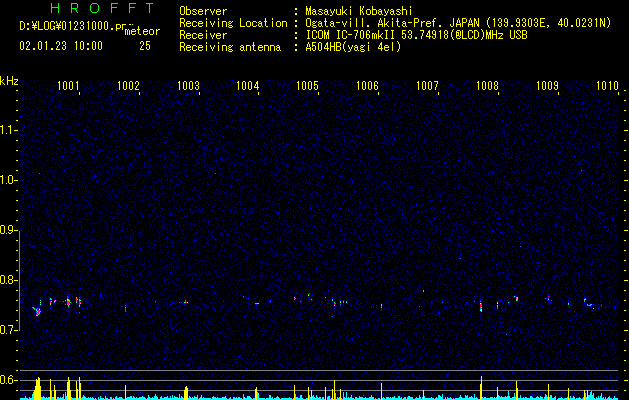This screenshot has height=400, width=629.
Task: Click the 'Receiving Location' label
Action: point(233,23)
